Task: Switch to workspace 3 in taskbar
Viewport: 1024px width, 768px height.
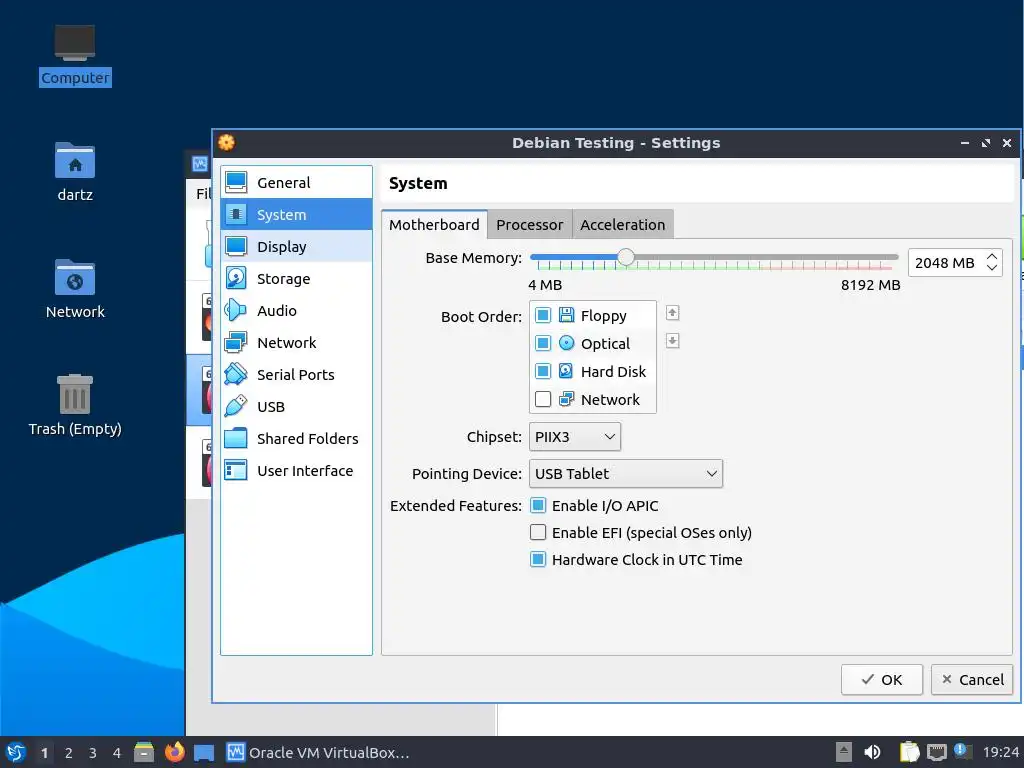Action: 93,753
